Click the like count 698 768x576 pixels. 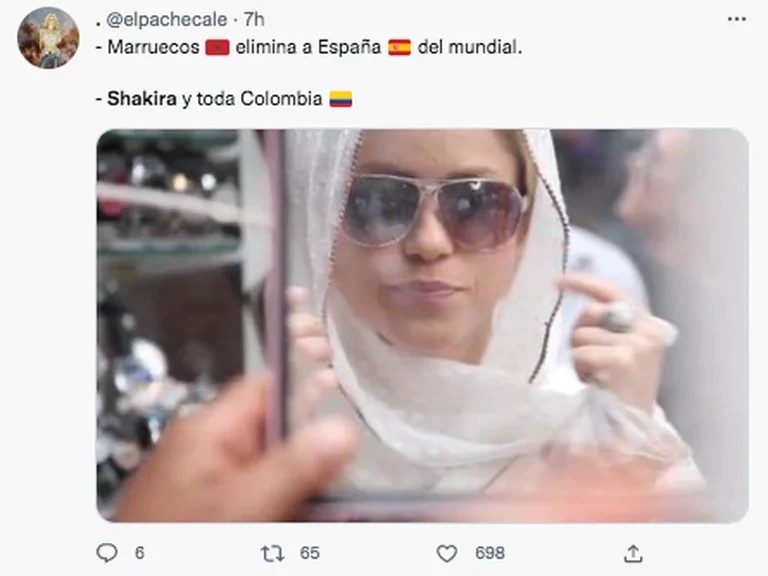point(490,553)
